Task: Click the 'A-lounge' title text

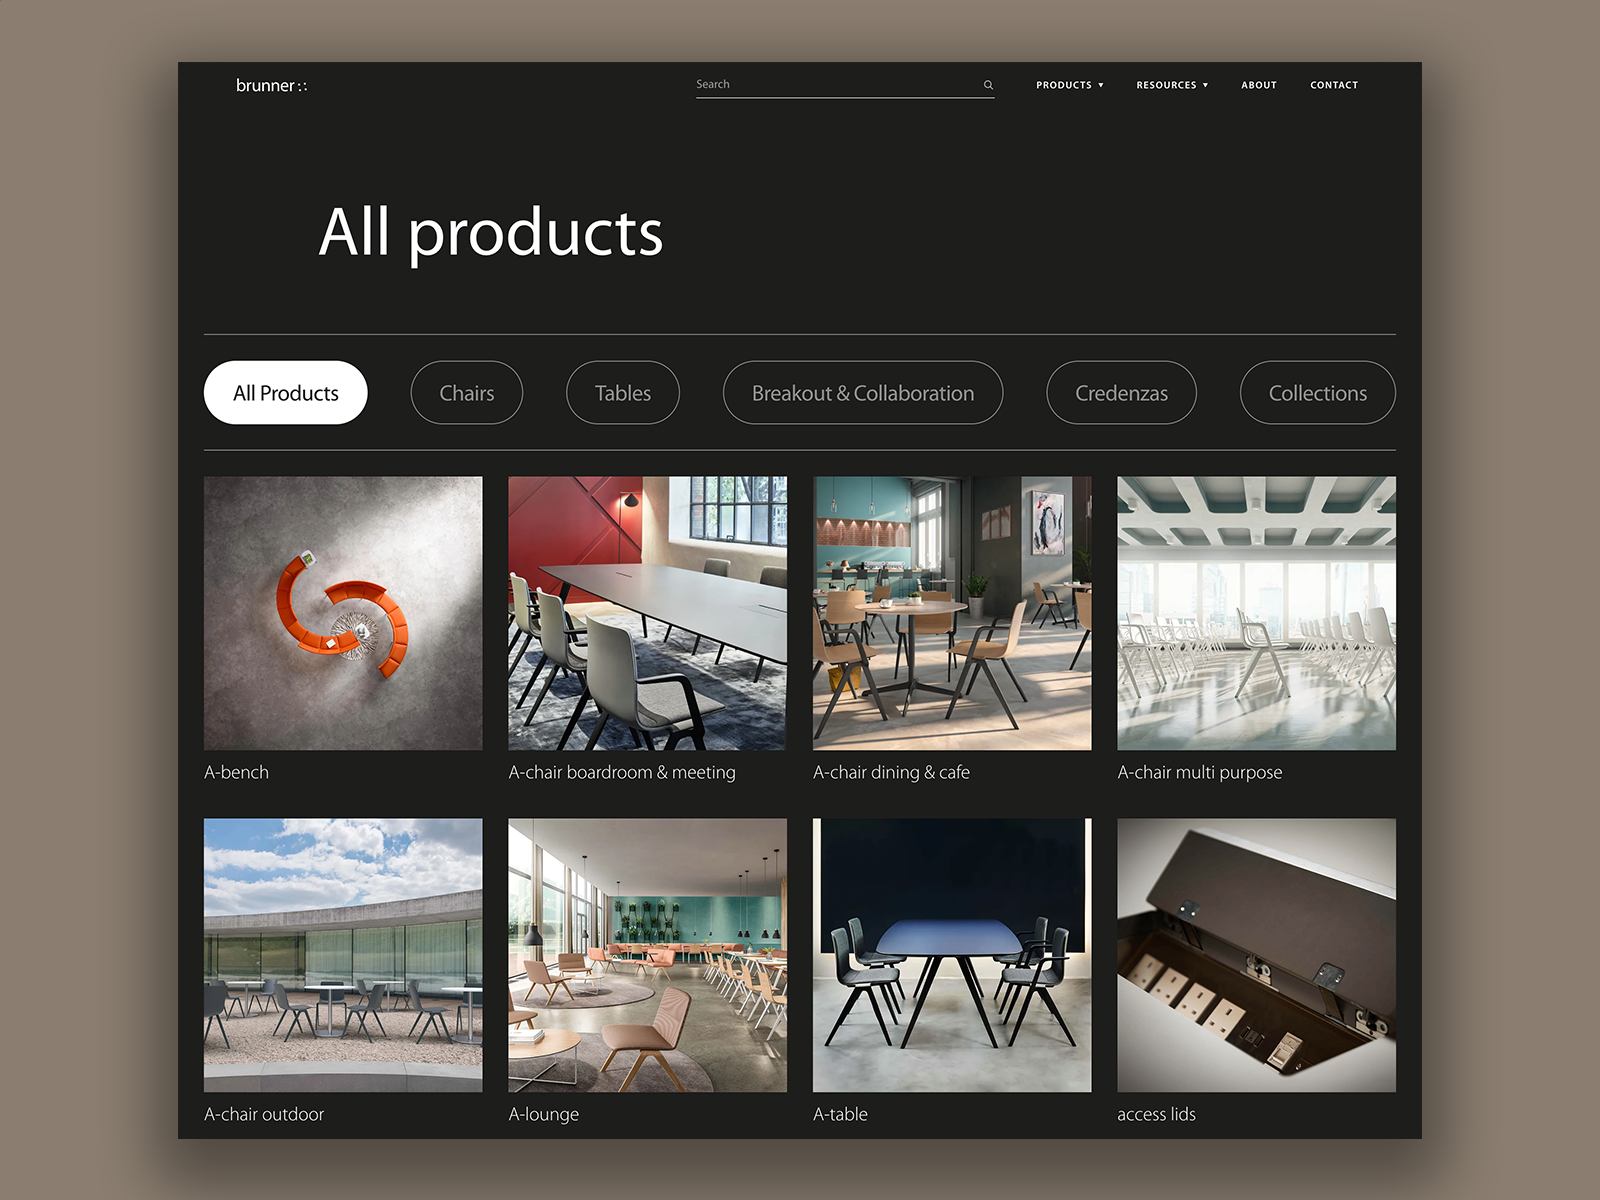Action: (x=544, y=1114)
